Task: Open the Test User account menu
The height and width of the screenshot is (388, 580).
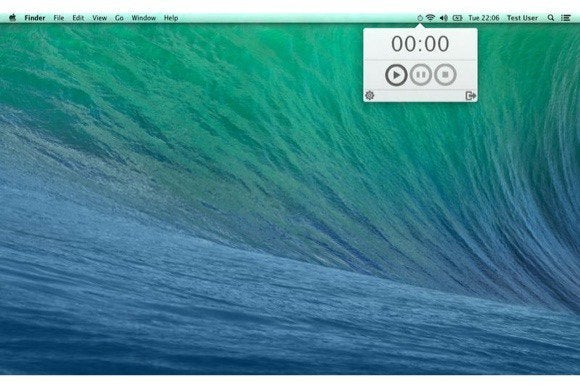Action: pos(522,18)
